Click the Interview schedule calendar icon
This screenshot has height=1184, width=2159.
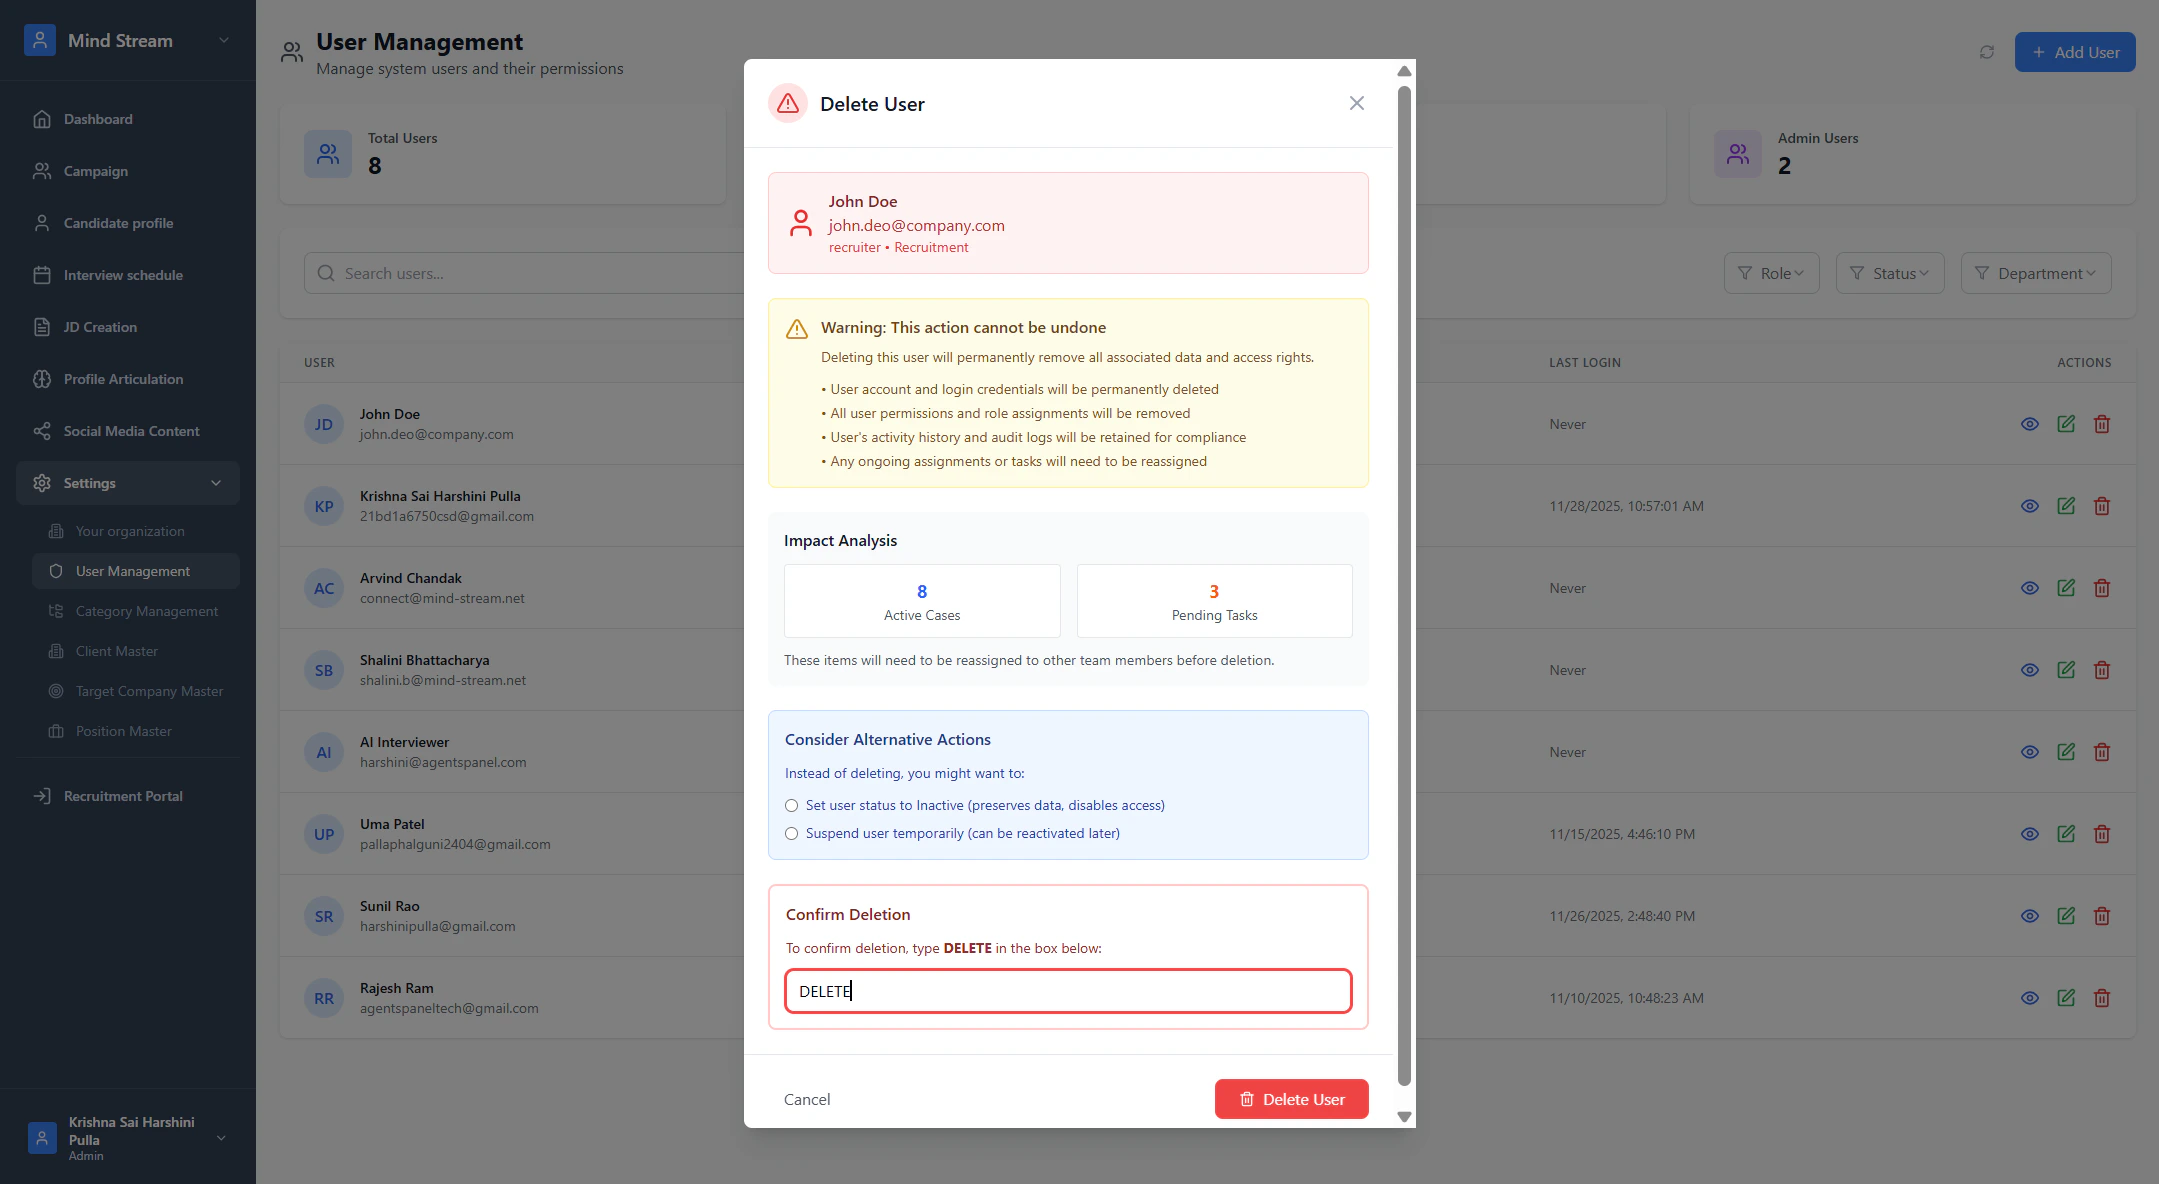click(42, 275)
